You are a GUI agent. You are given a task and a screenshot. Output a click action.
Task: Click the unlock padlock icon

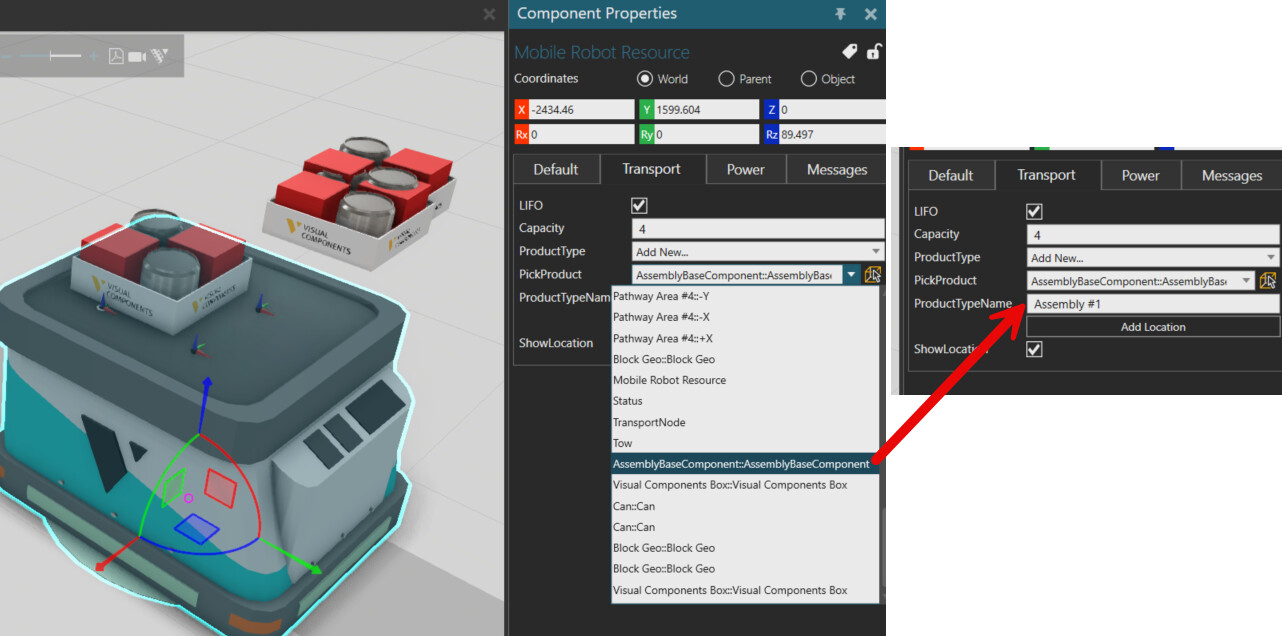873,52
